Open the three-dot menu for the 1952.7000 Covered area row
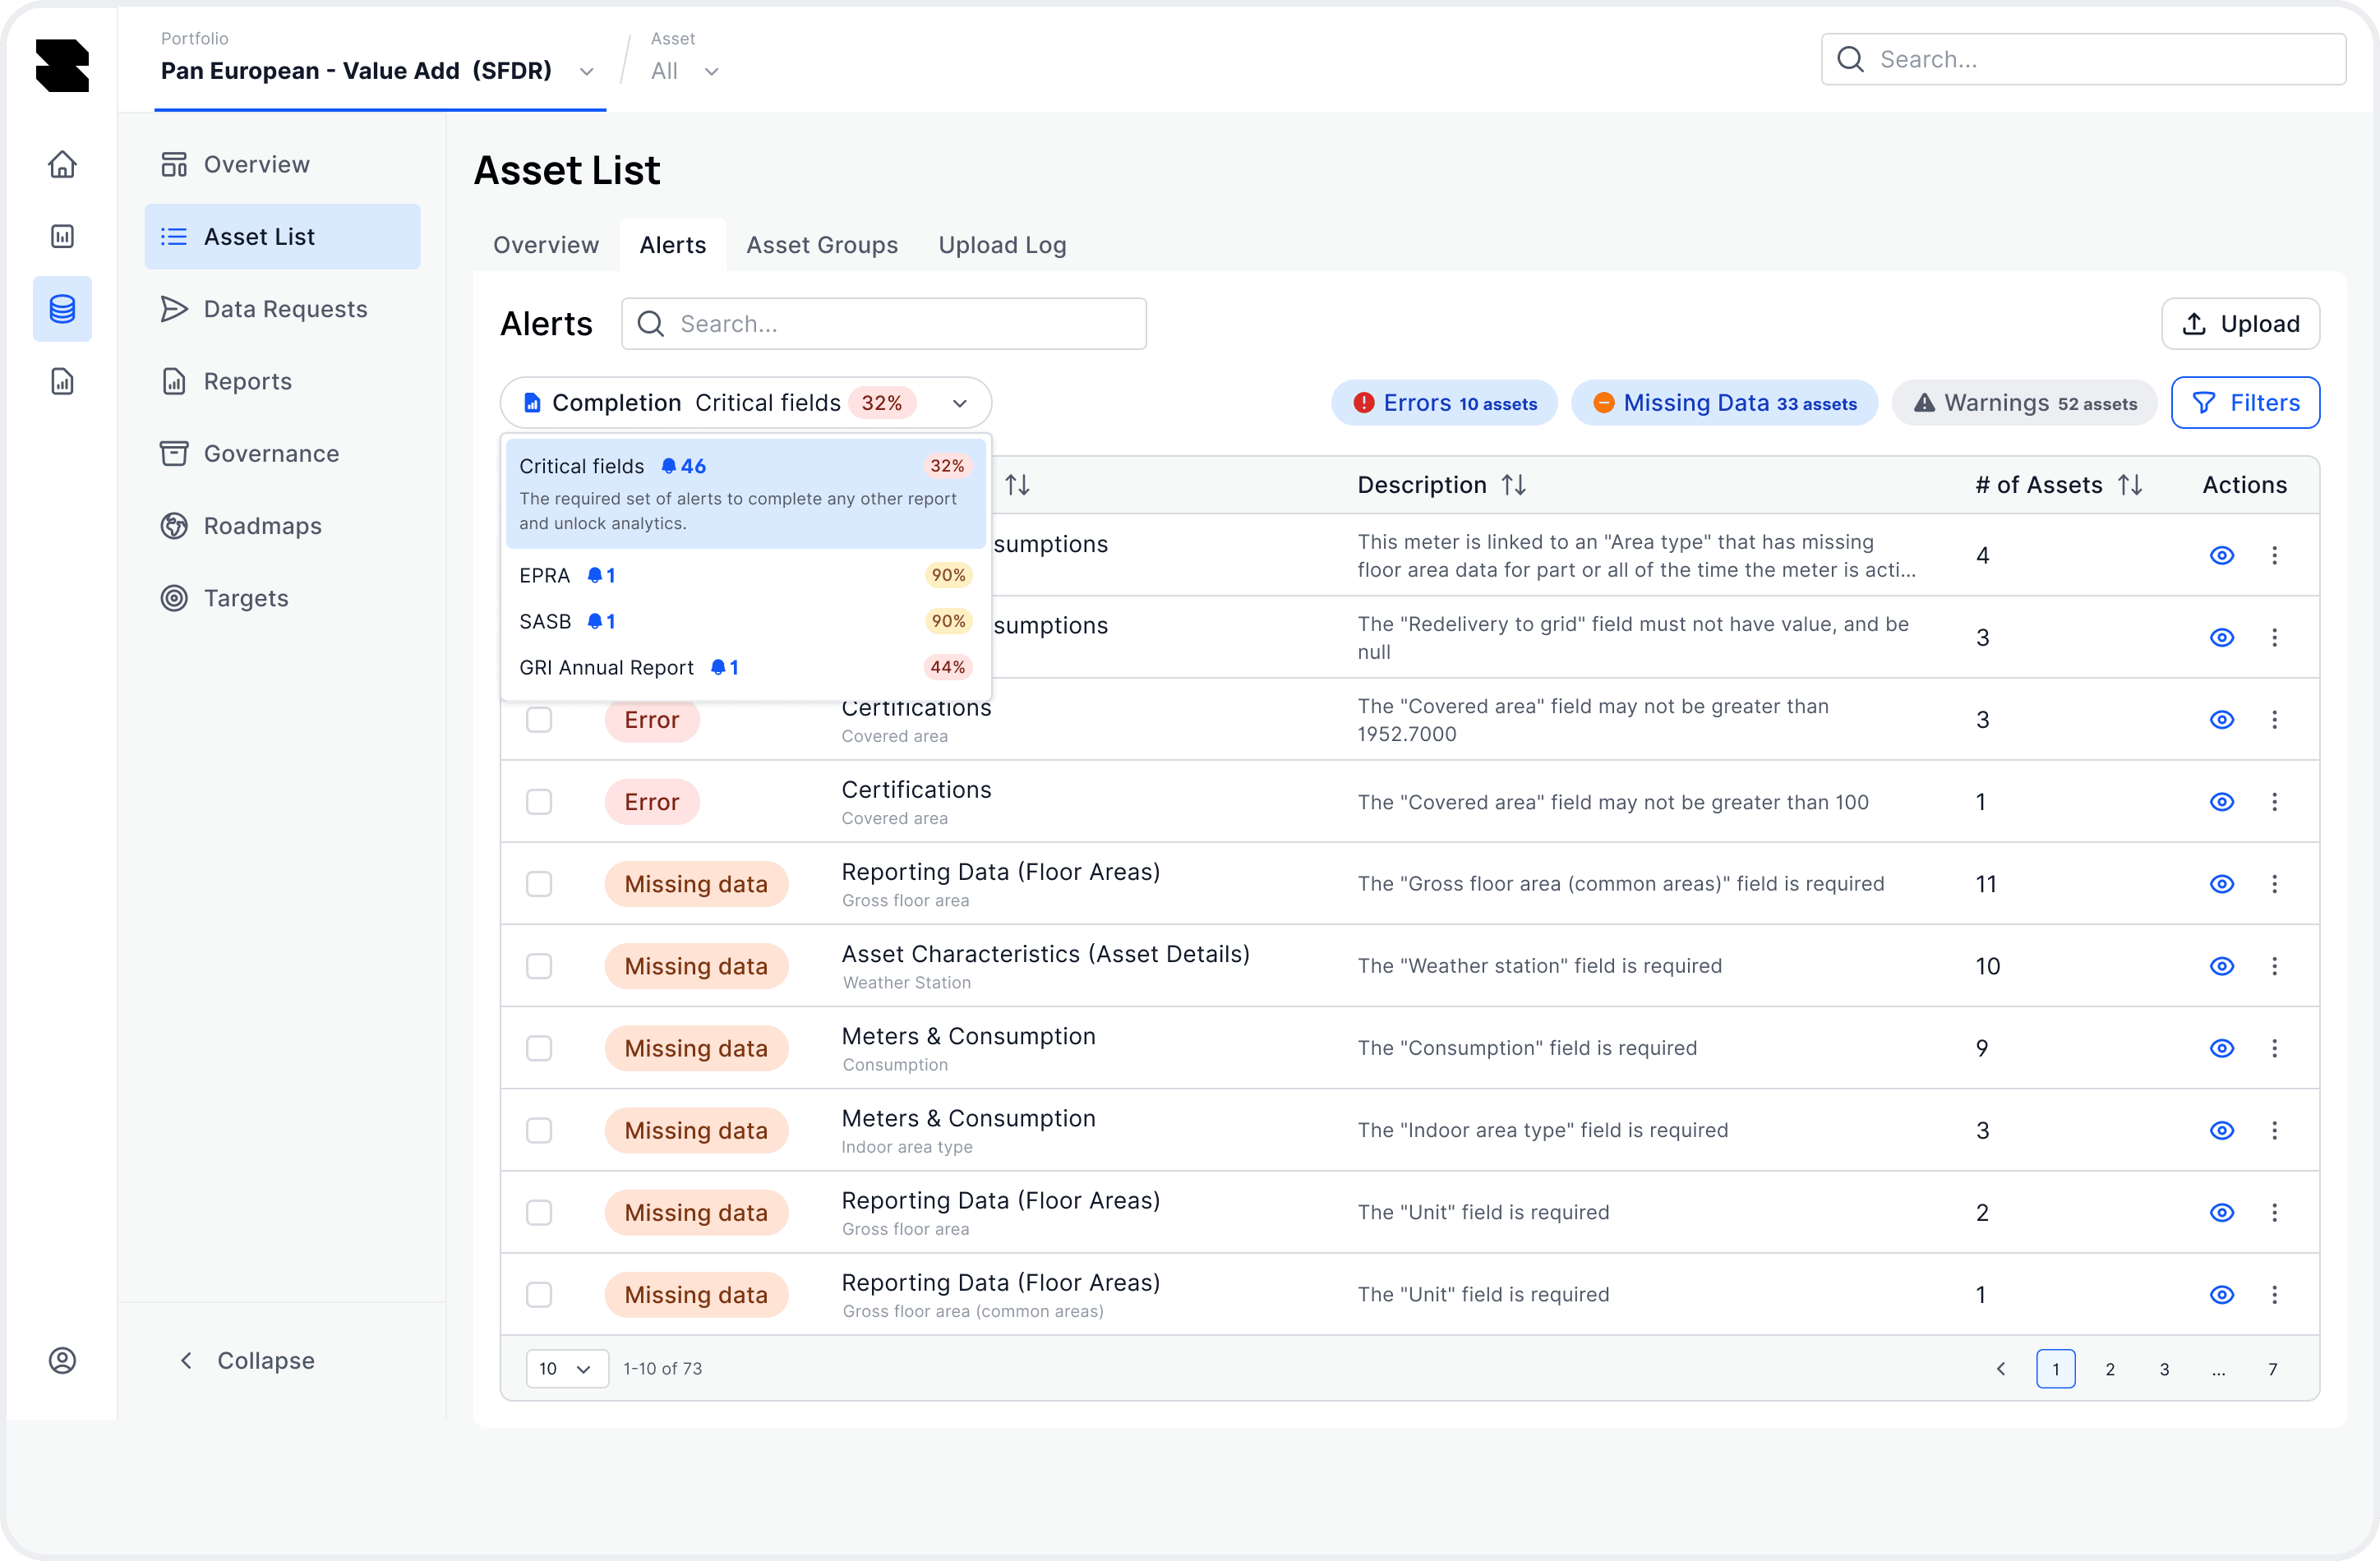The image size is (2380, 1561). point(2274,720)
